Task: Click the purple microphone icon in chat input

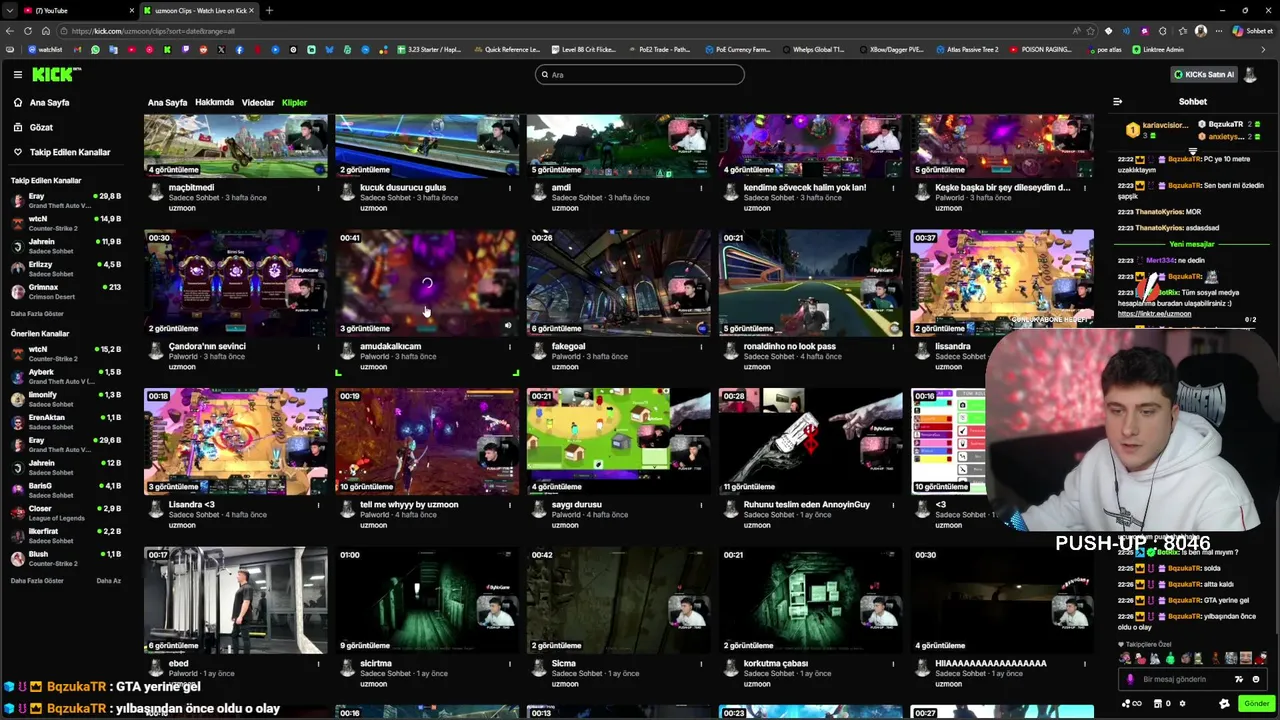Action: (1130, 679)
